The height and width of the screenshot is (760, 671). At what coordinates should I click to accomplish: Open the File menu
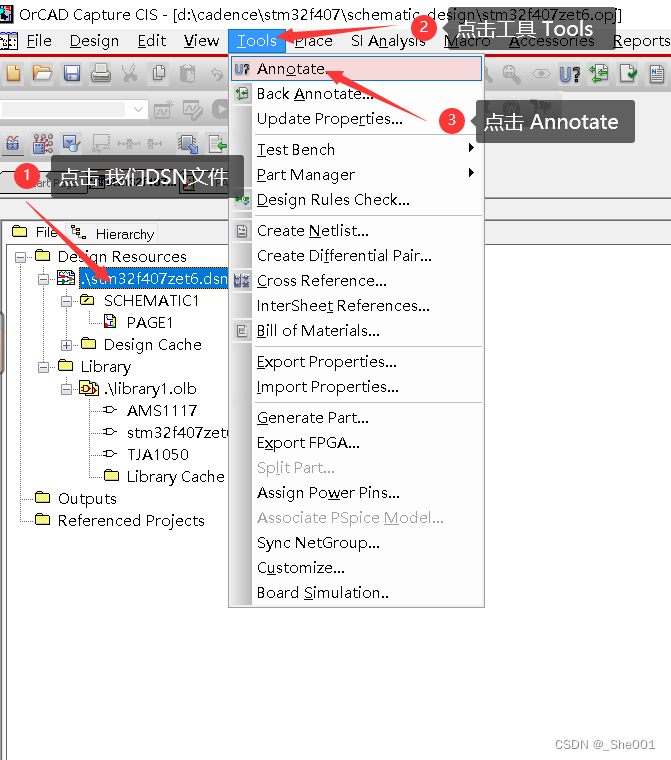[39, 41]
